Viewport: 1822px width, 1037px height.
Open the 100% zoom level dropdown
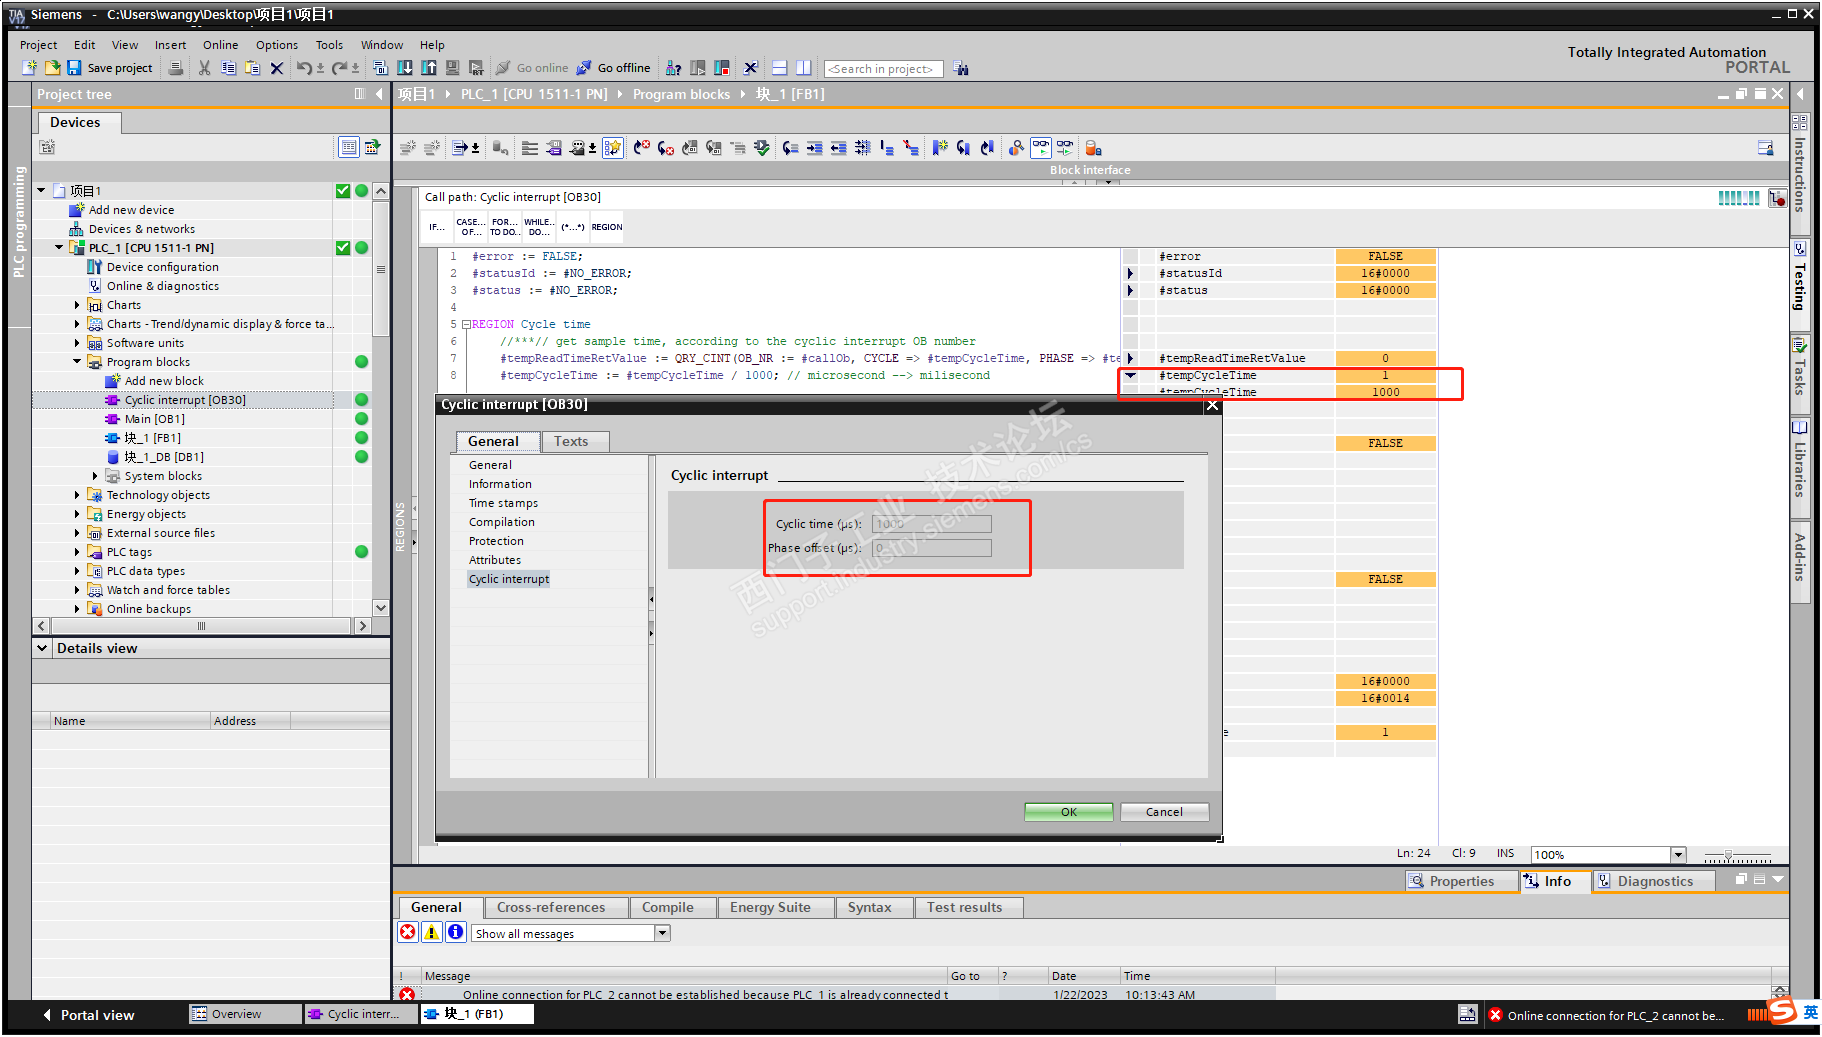click(x=1679, y=855)
